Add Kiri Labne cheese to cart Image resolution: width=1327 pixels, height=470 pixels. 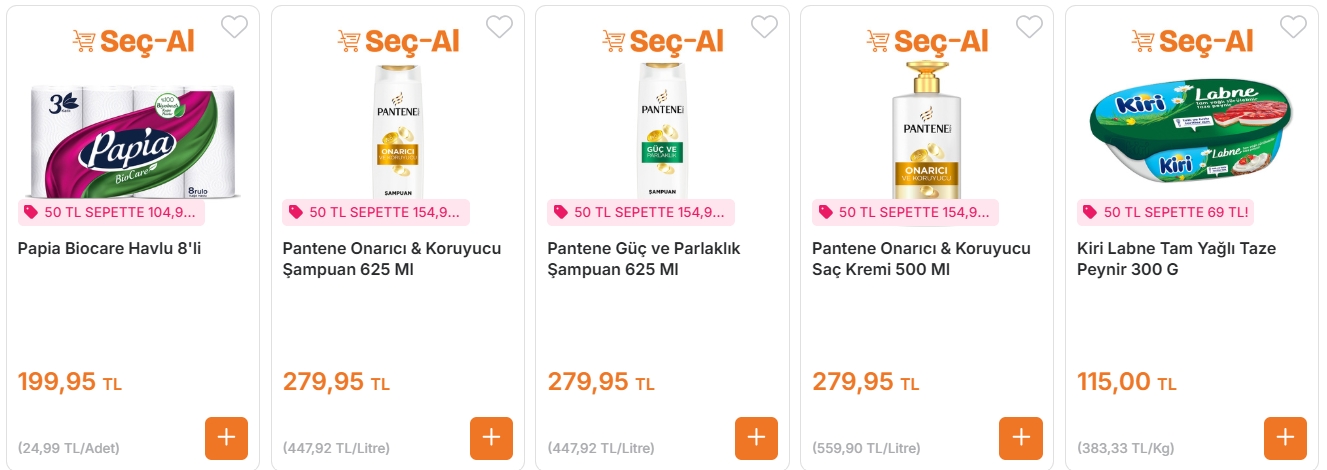1285,438
